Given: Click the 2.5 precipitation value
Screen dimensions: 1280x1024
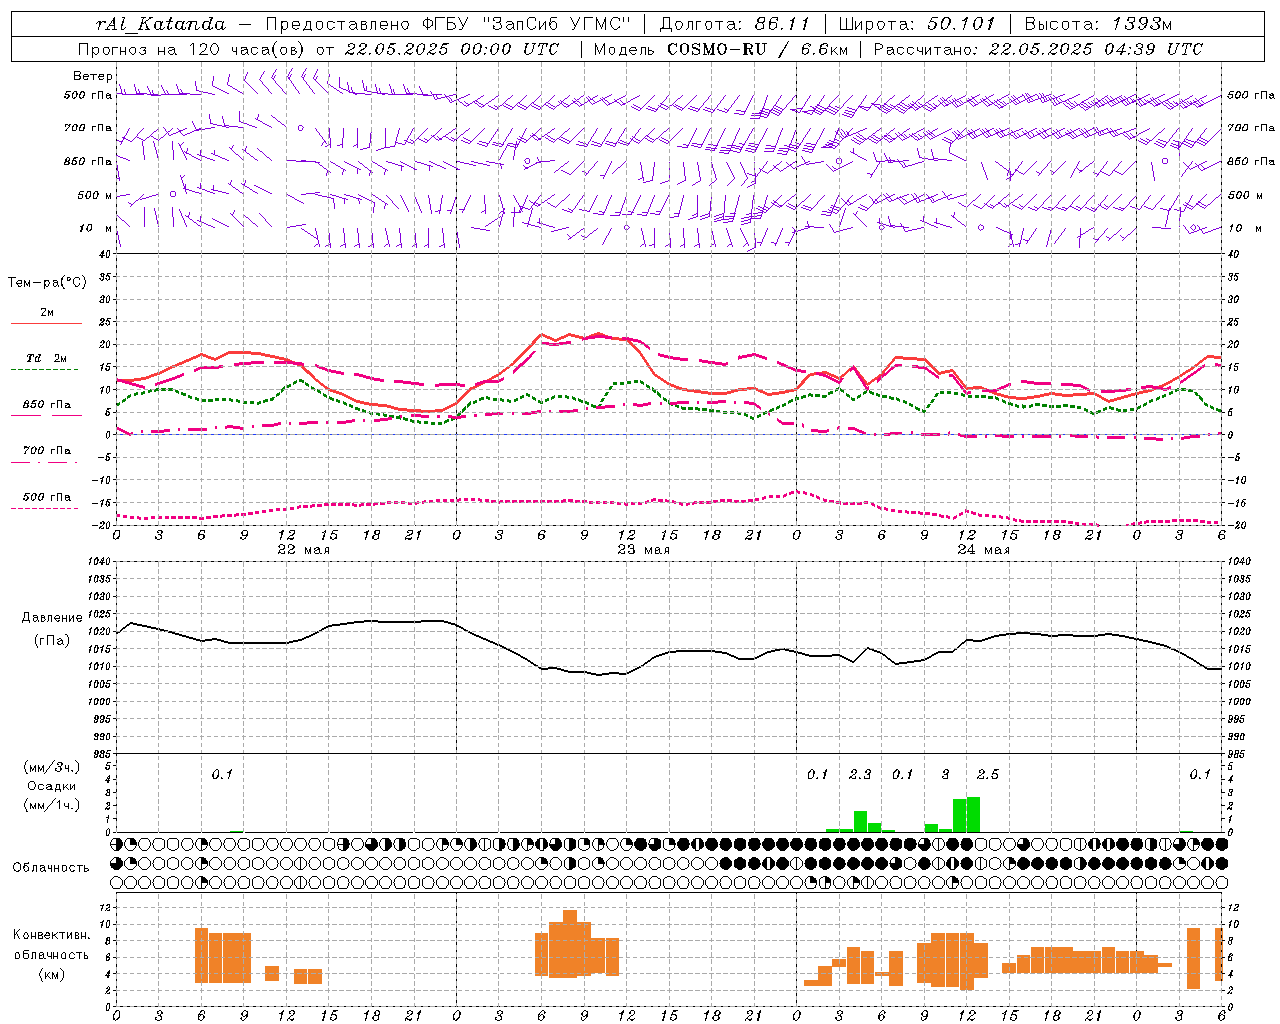Looking at the screenshot, I should [x=987, y=774].
